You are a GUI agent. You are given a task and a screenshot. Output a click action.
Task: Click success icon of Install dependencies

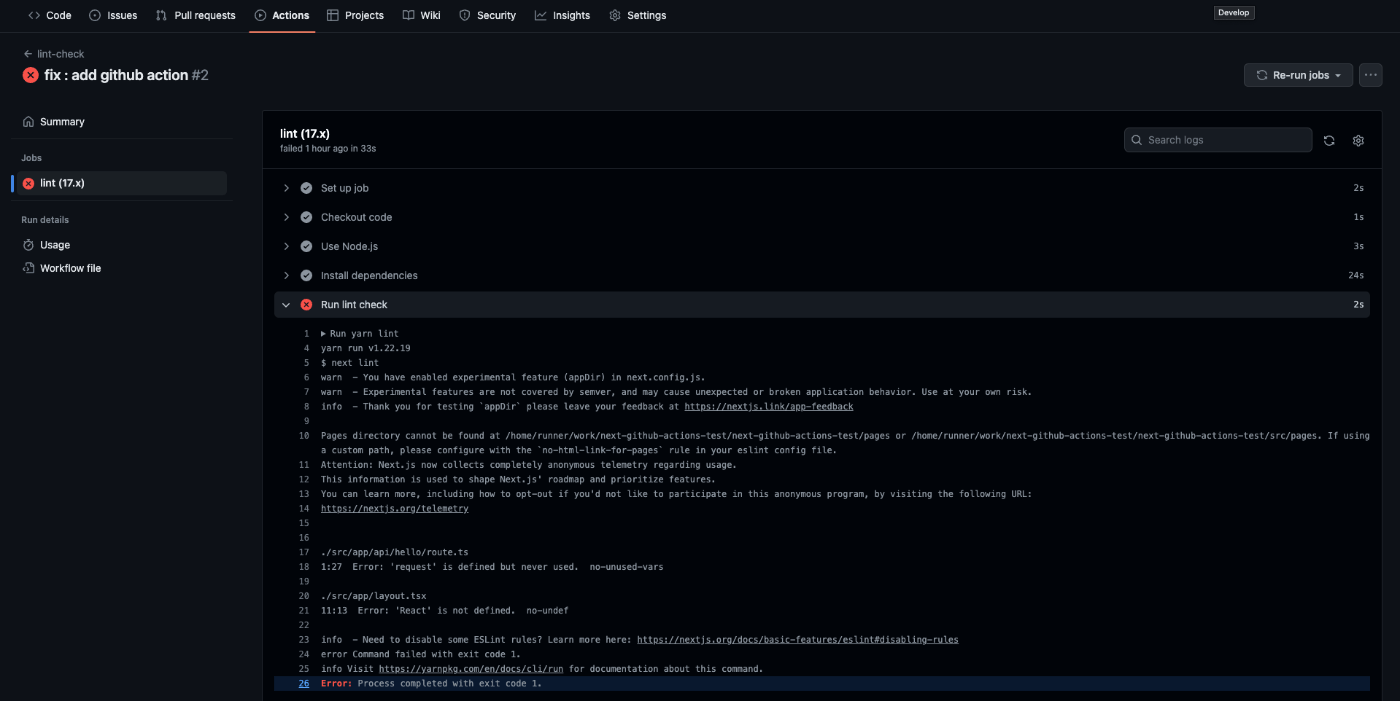tap(306, 275)
